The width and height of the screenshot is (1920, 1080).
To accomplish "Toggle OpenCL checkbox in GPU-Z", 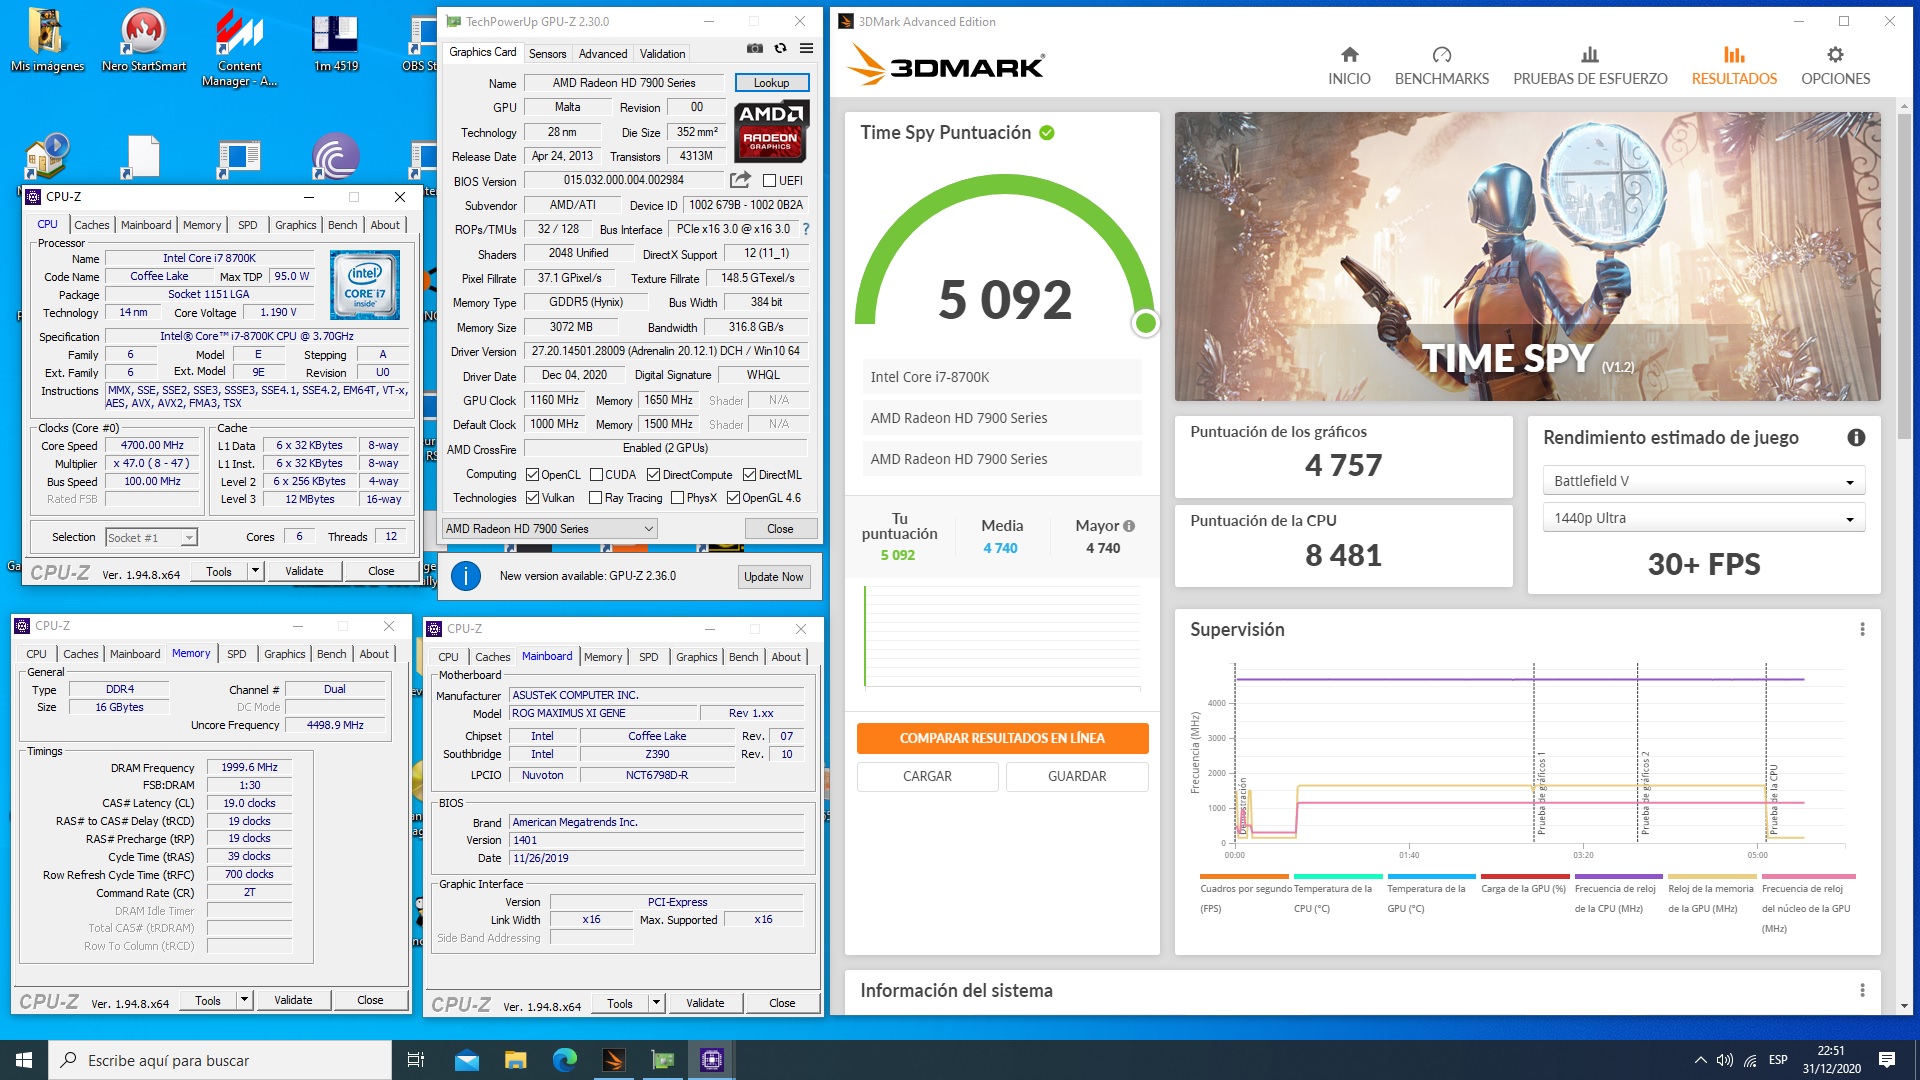I will [x=533, y=475].
